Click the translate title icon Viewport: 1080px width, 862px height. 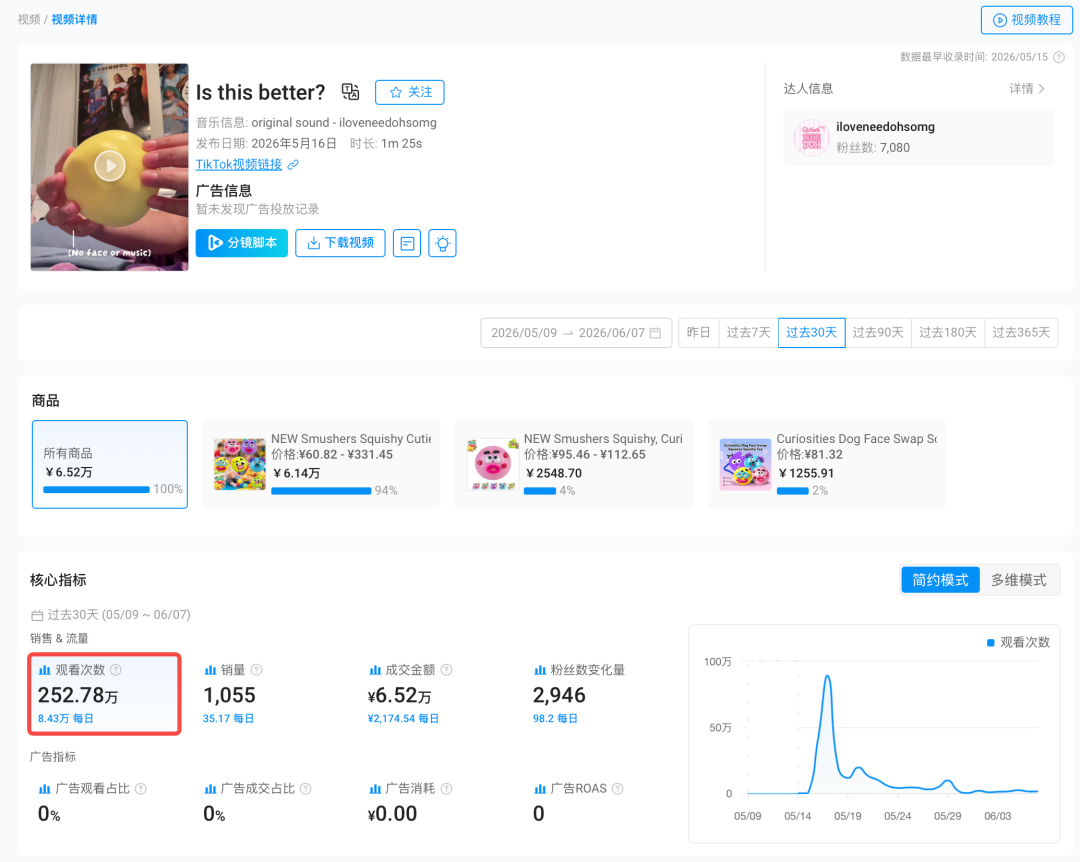pos(351,92)
